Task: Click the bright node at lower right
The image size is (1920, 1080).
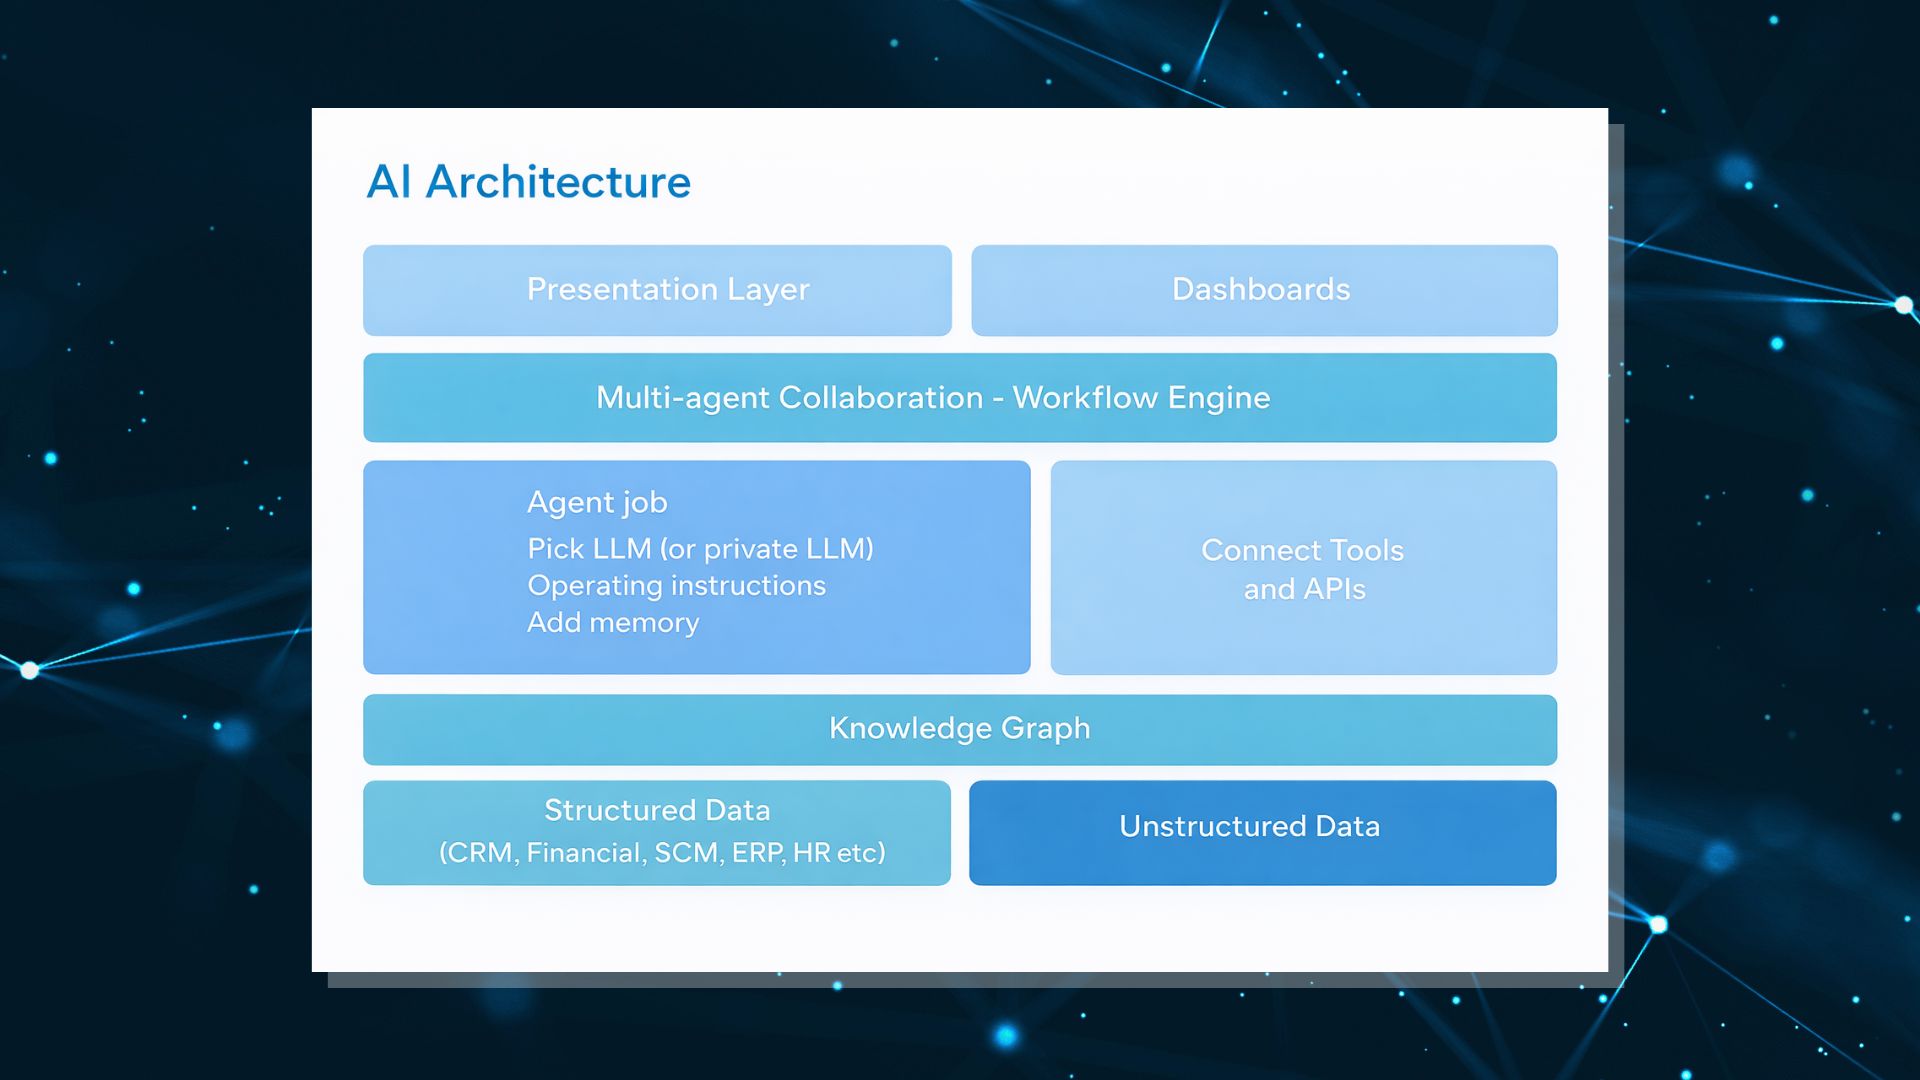Action: point(1658,925)
